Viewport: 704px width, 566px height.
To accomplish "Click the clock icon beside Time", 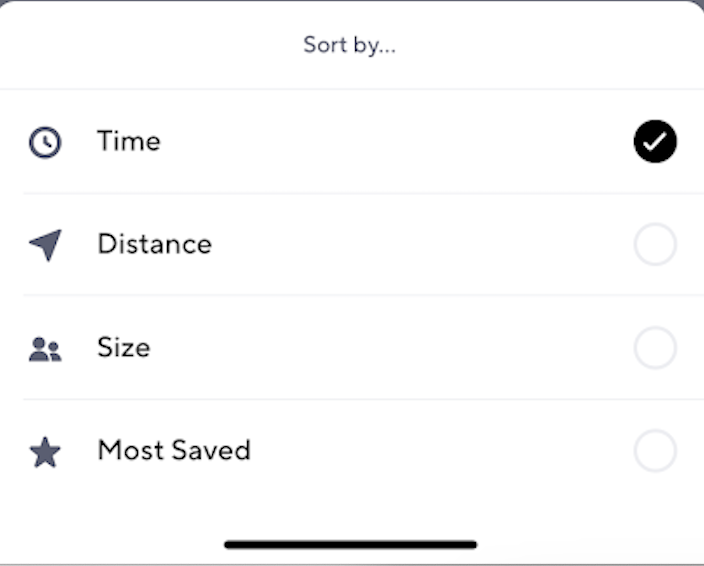I will (x=45, y=142).
